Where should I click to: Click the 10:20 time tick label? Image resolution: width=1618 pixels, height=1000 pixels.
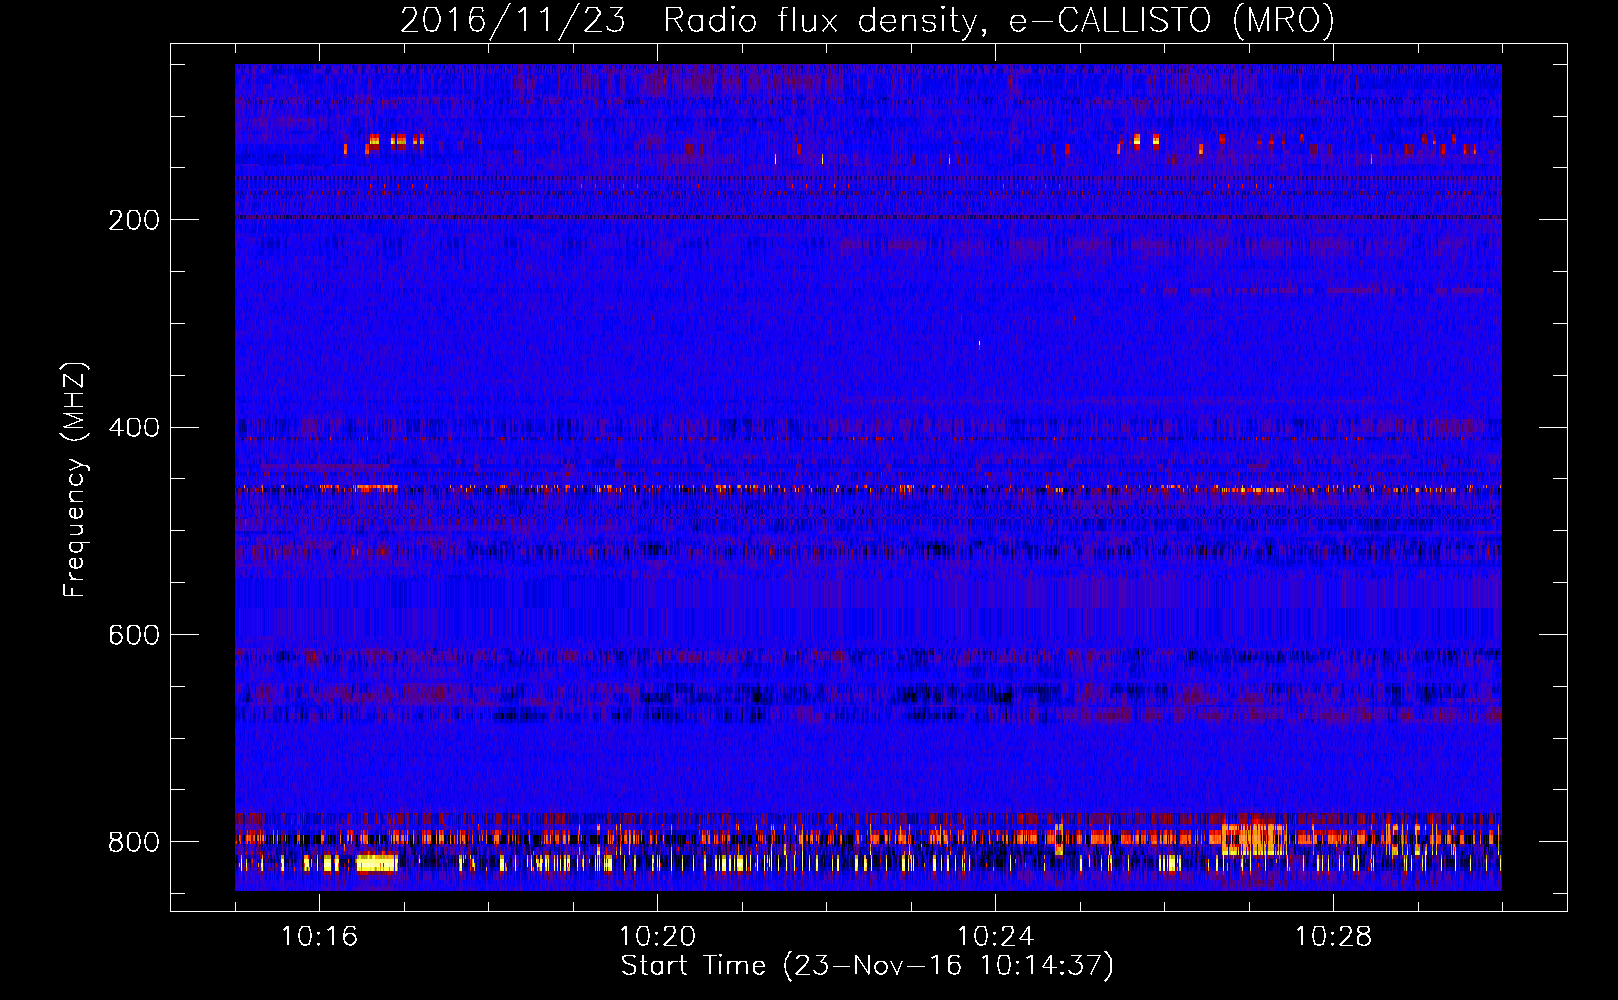pos(657,937)
